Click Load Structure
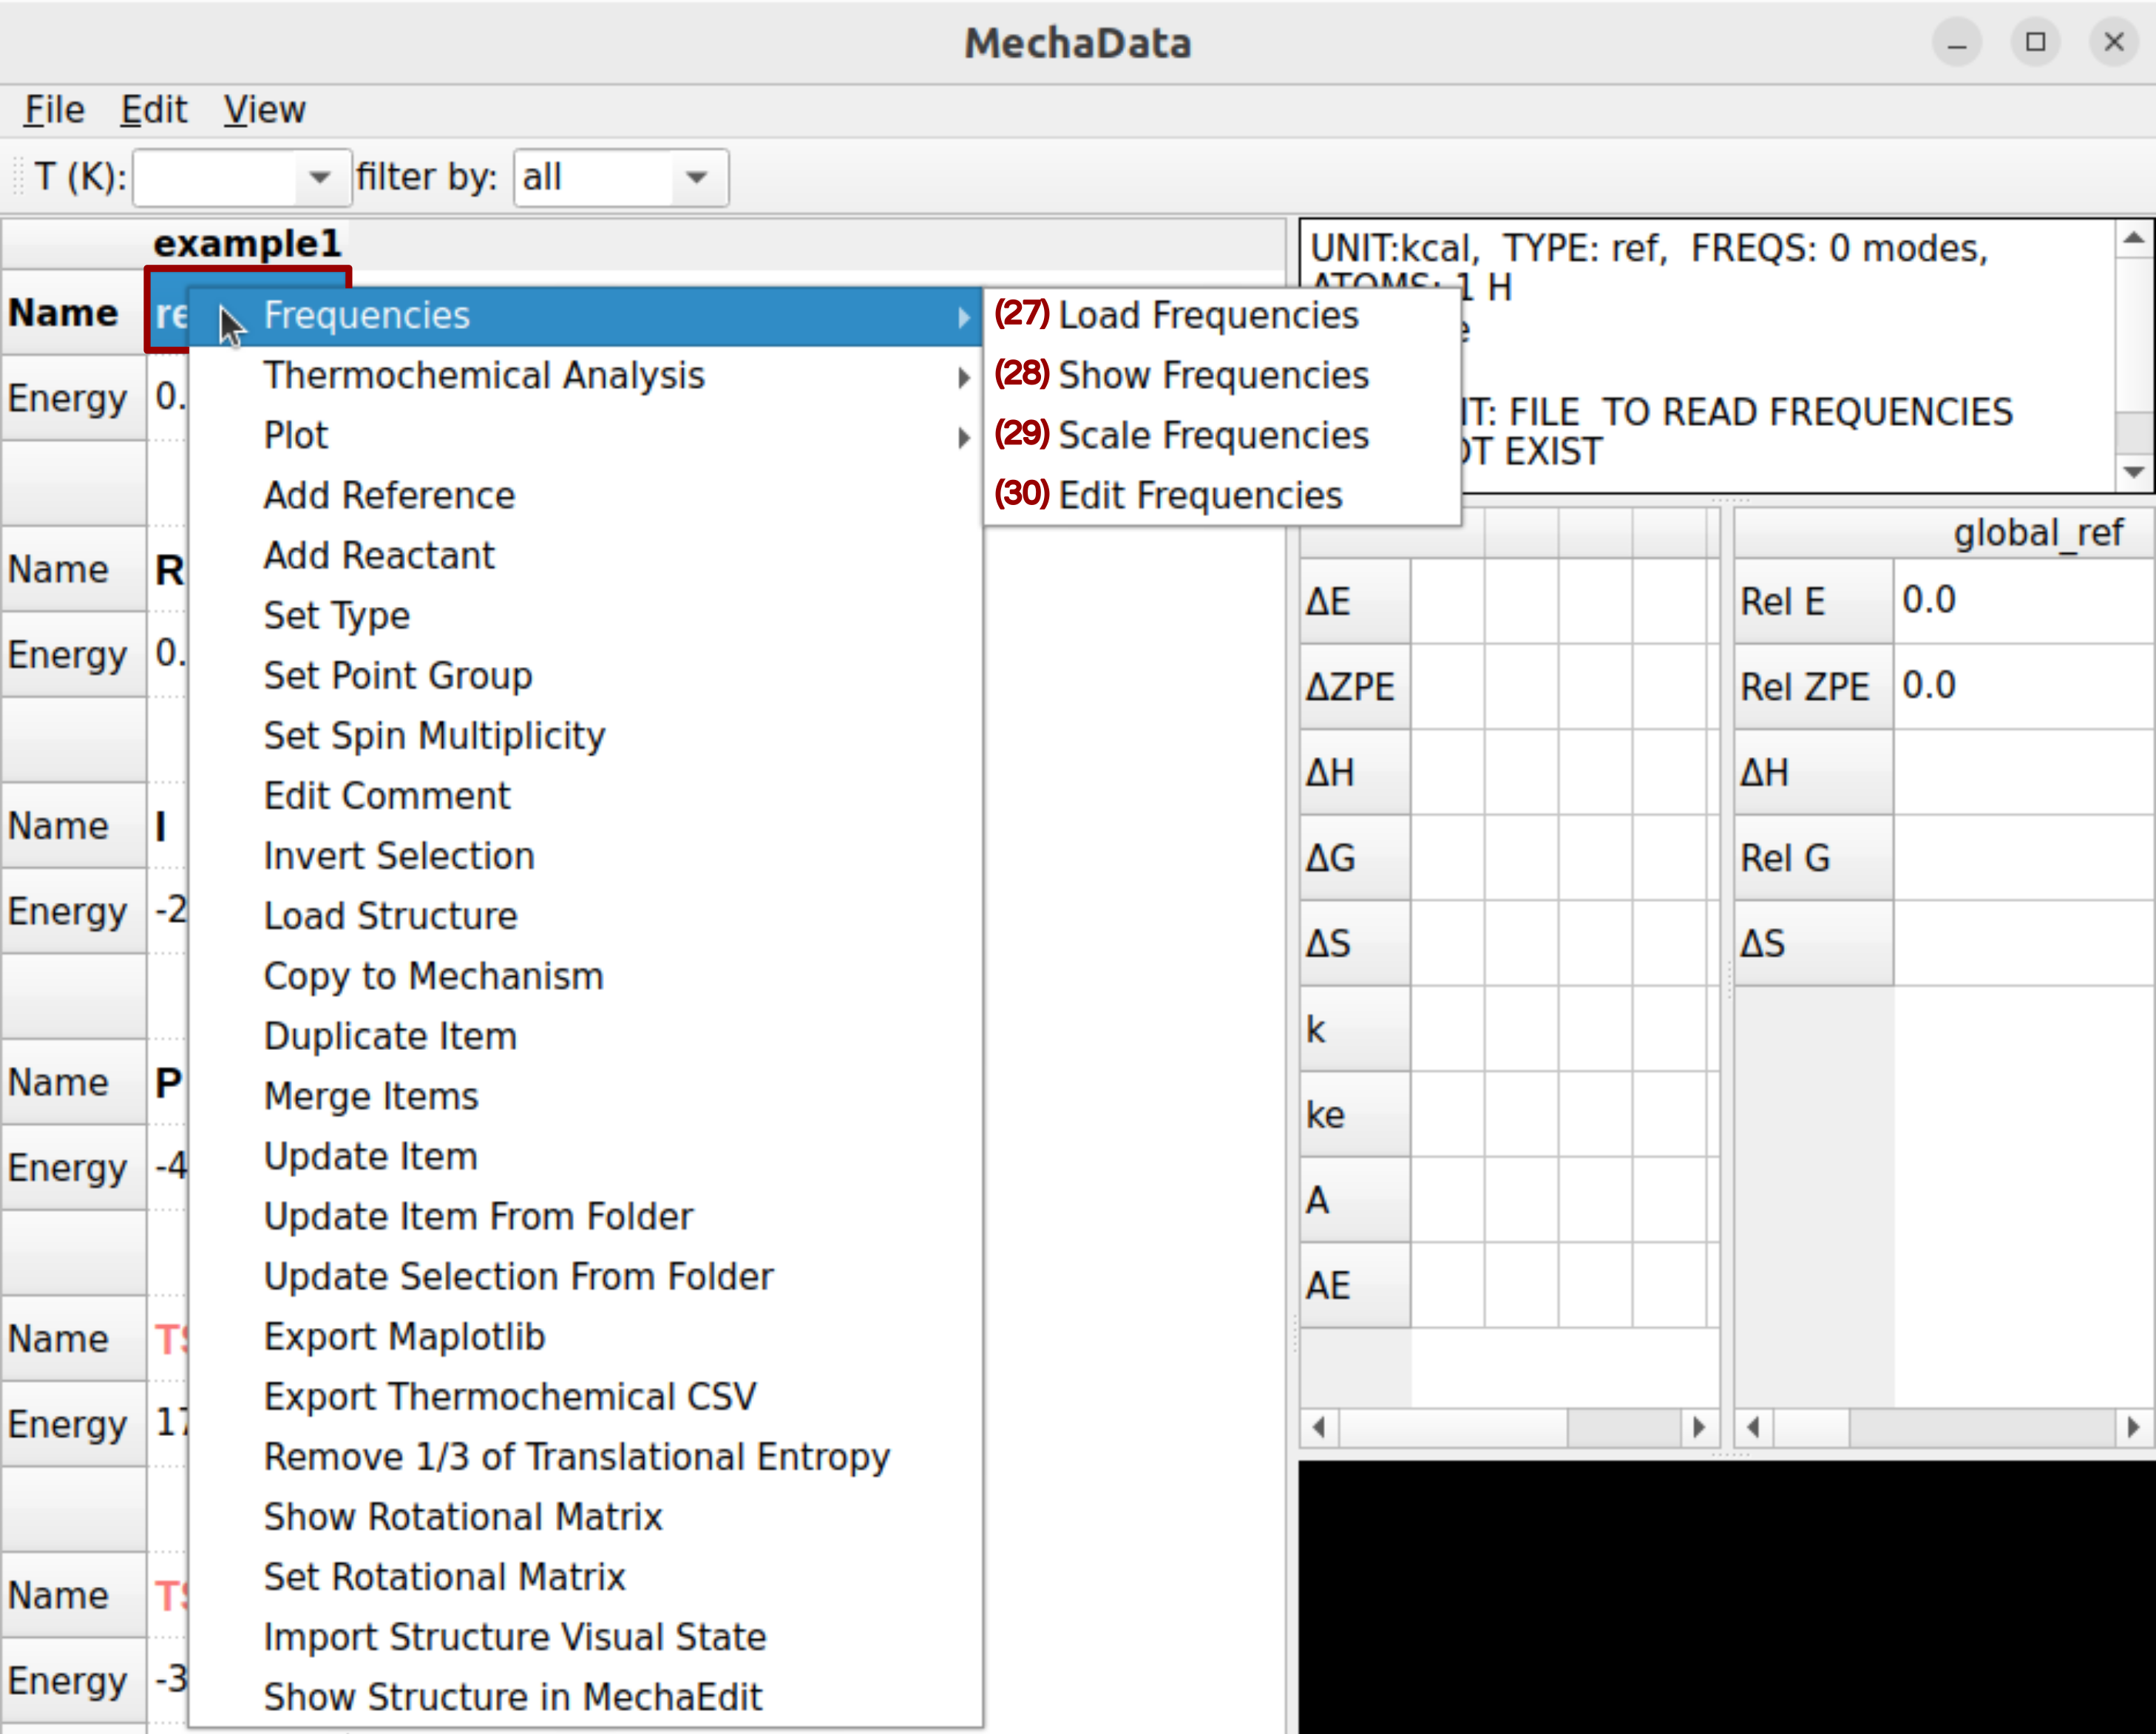The height and width of the screenshot is (1734, 2156). click(x=585, y=916)
